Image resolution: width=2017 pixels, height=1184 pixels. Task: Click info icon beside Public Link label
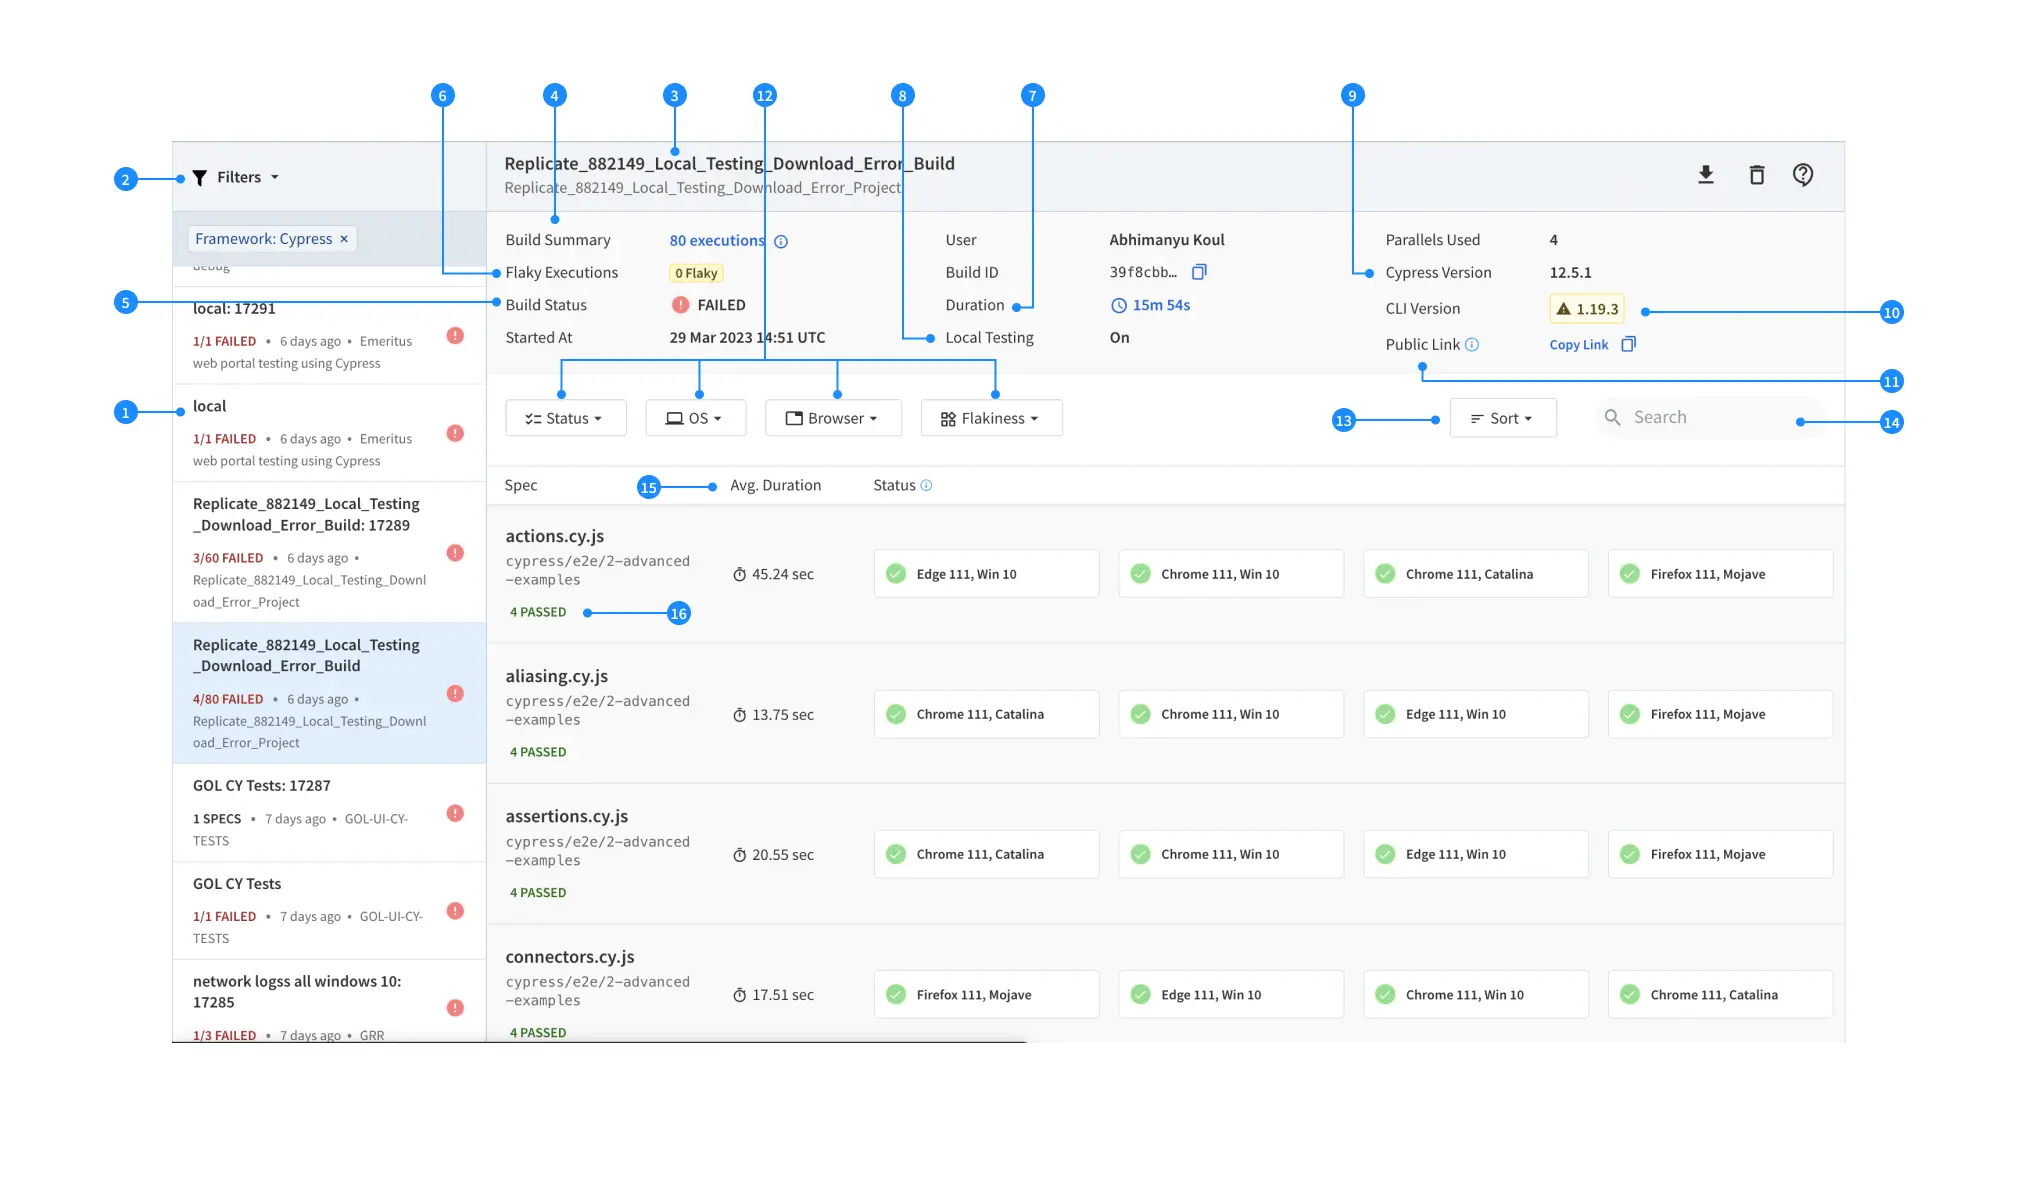(1472, 344)
